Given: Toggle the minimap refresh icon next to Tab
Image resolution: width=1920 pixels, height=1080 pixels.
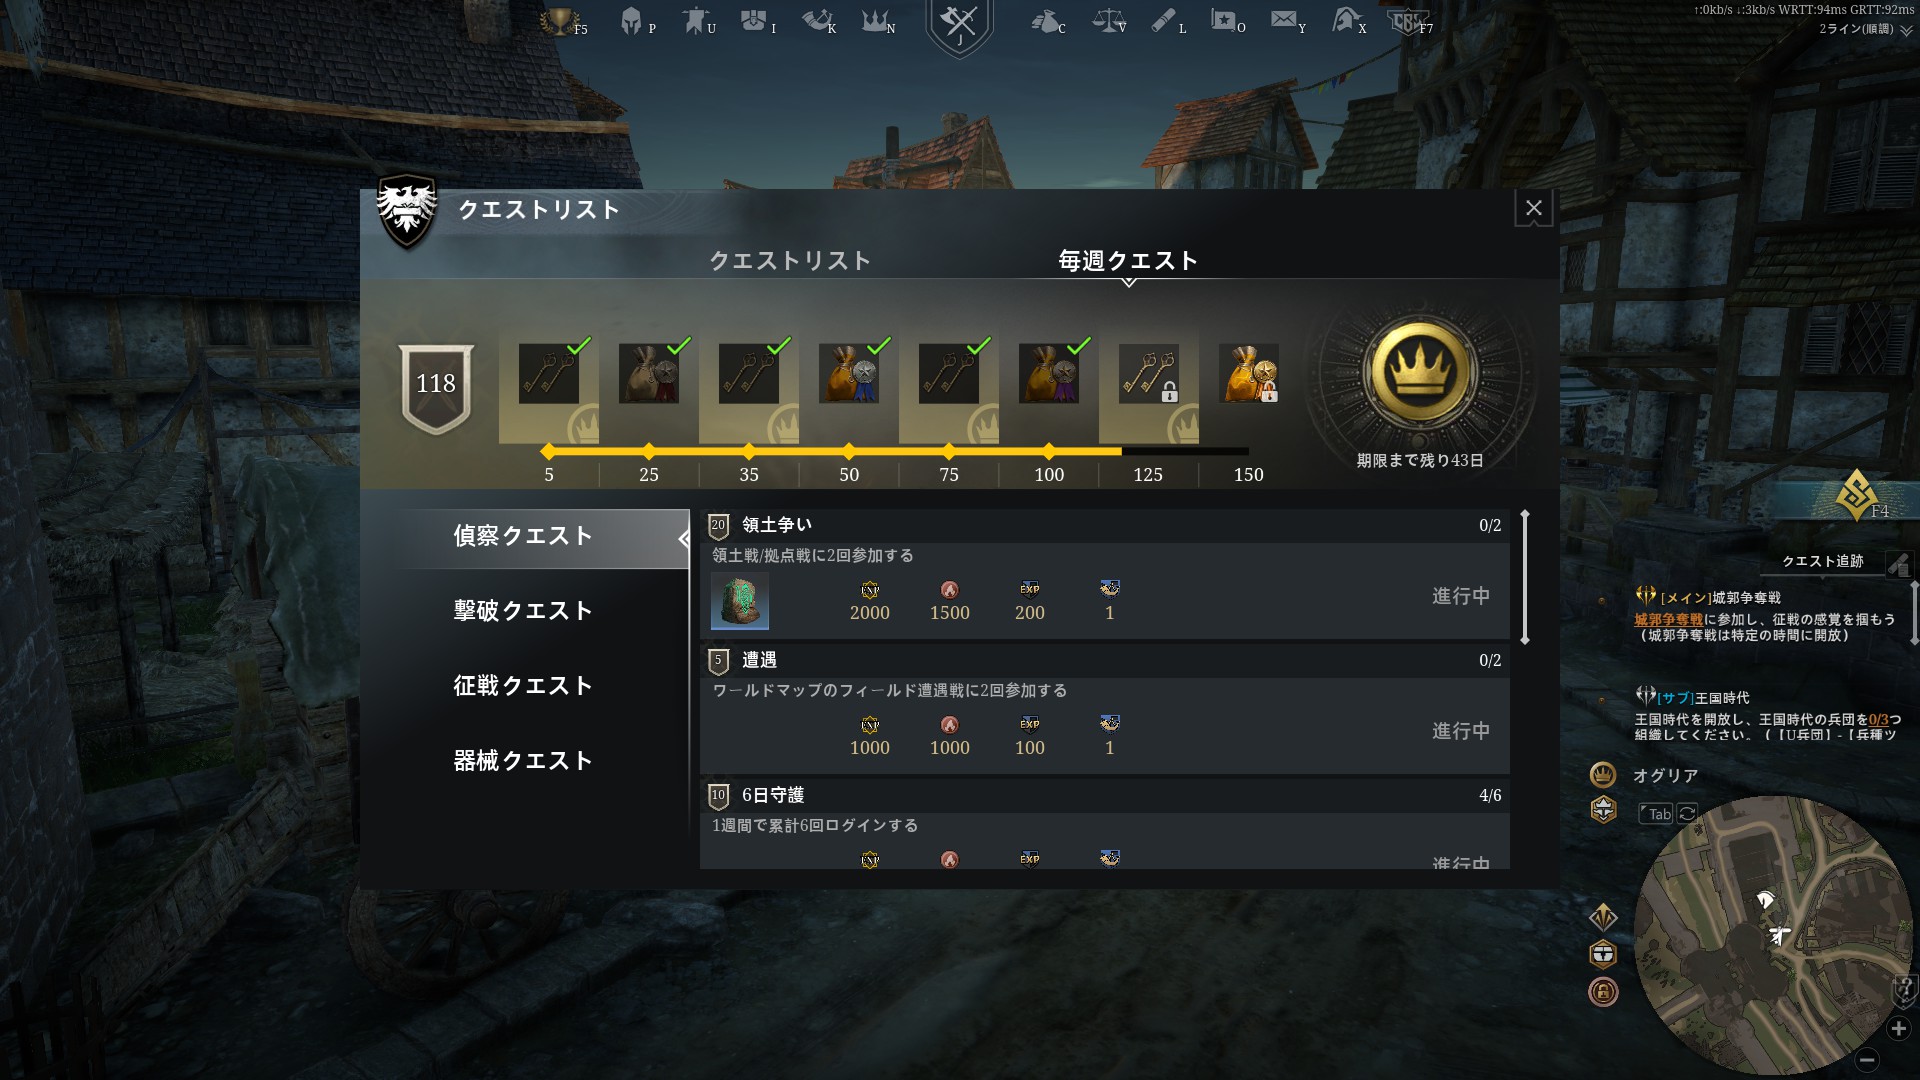Looking at the screenshot, I should [1687, 813].
